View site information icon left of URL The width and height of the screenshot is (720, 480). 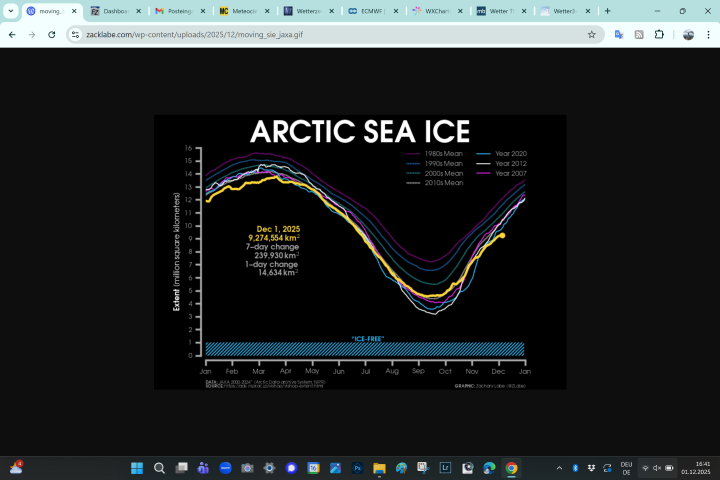[75, 34]
